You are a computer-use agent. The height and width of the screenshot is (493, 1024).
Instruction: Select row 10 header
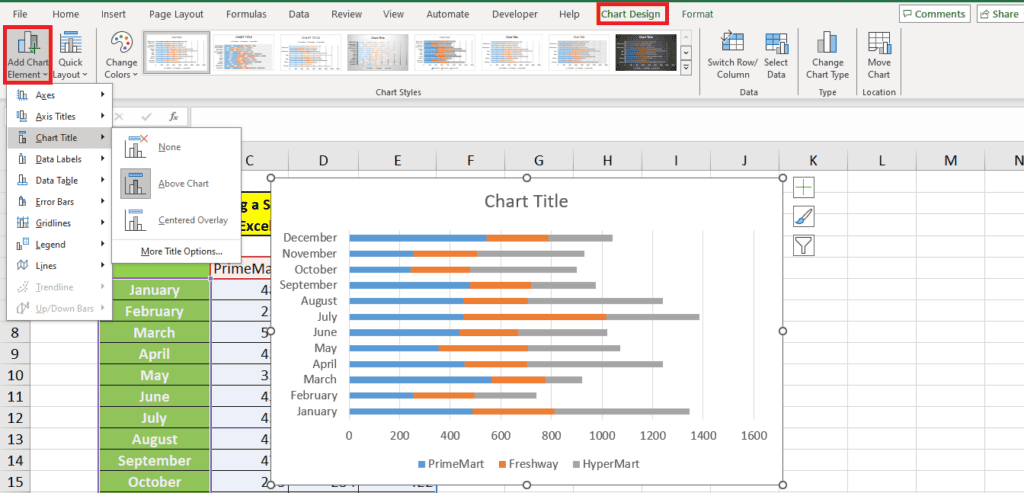(x=16, y=375)
